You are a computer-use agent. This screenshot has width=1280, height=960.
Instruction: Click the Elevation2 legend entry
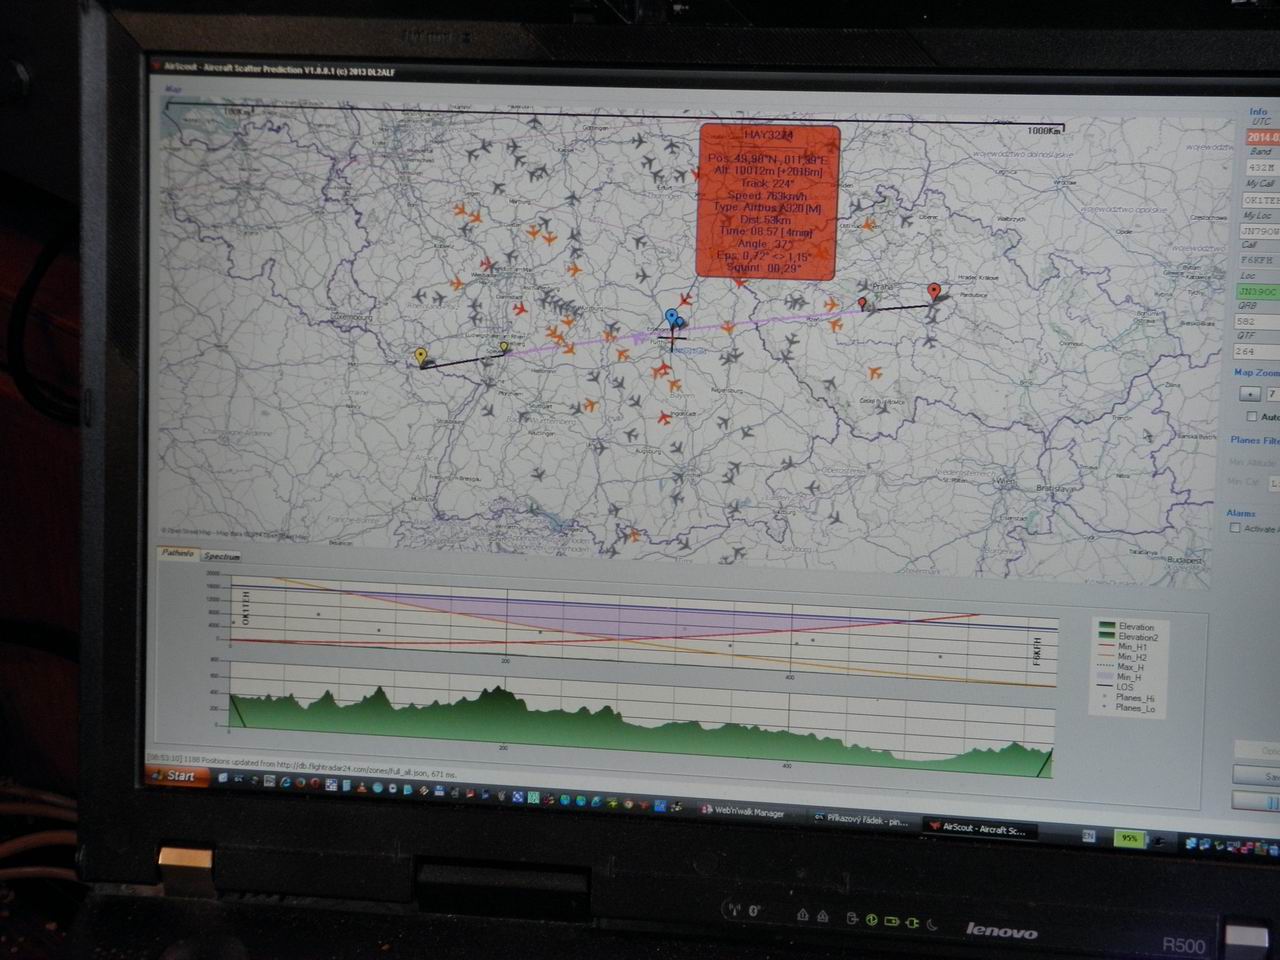(1128, 637)
